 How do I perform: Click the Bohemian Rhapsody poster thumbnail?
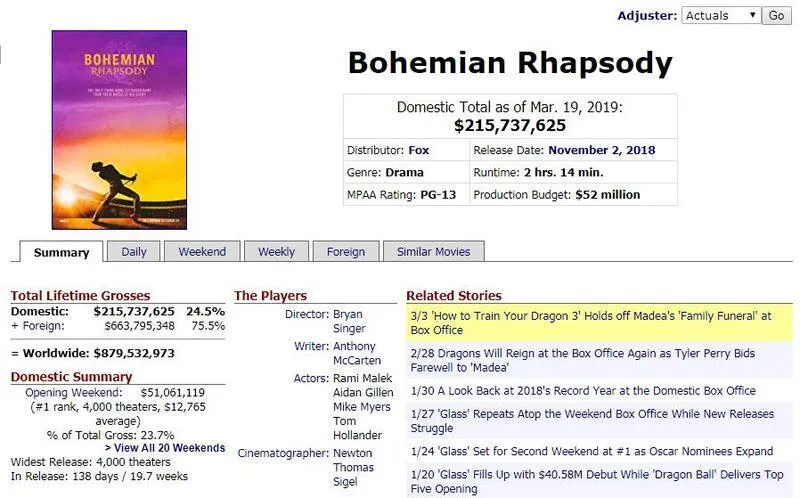[x=119, y=130]
